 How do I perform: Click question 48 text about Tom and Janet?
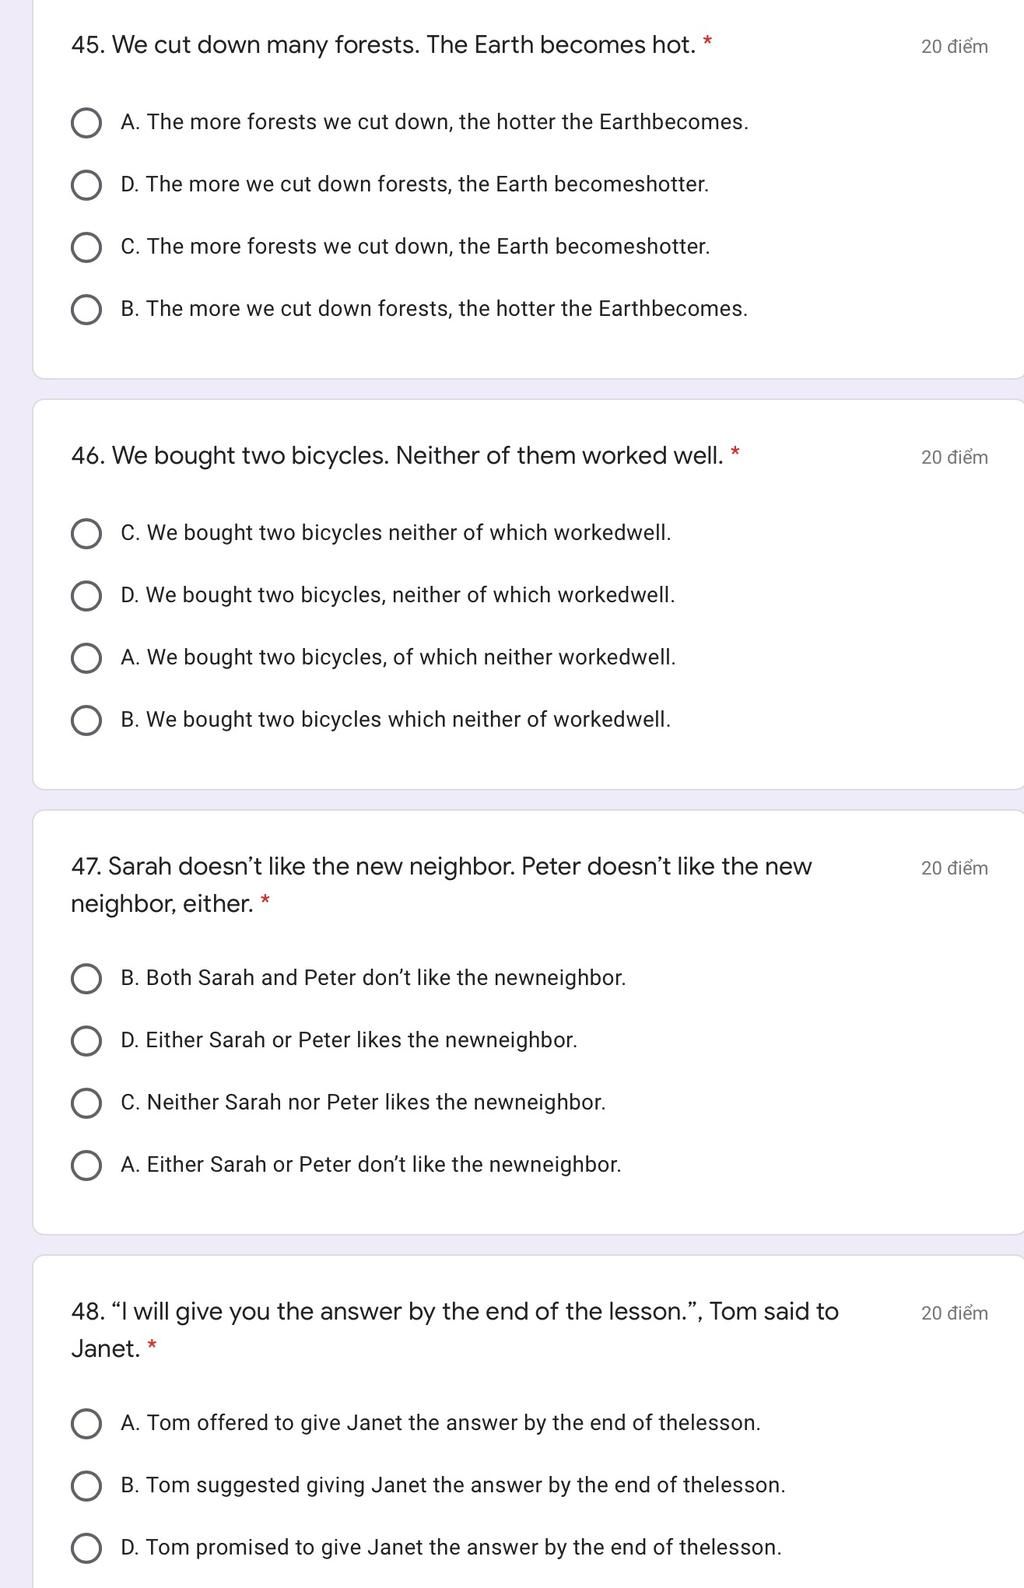(455, 1330)
